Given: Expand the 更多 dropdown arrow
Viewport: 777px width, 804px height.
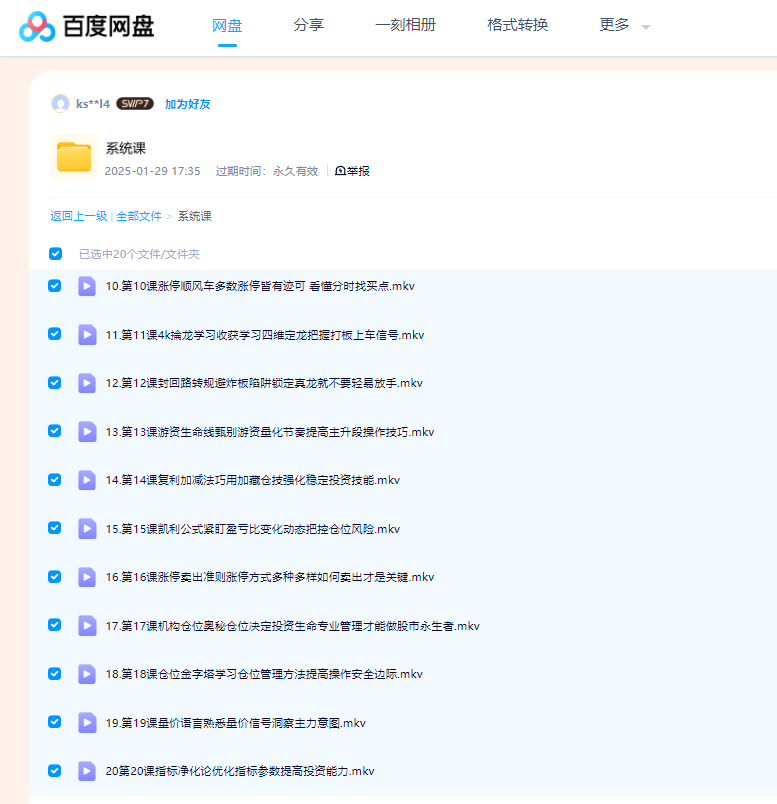Looking at the screenshot, I should tap(646, 27).
